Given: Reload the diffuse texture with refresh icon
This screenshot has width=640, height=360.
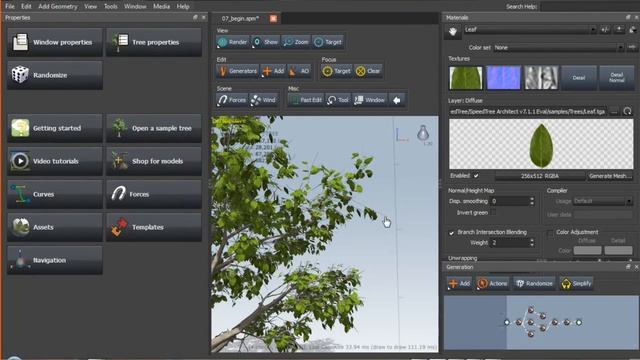Looking at the screenshot, I should (x=627, y=111).
